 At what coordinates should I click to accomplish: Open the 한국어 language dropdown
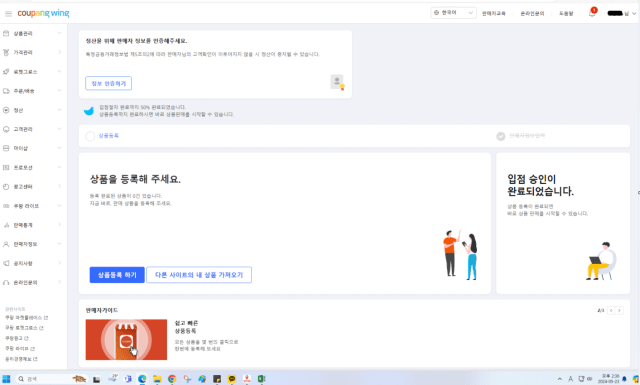pos(453,13)
